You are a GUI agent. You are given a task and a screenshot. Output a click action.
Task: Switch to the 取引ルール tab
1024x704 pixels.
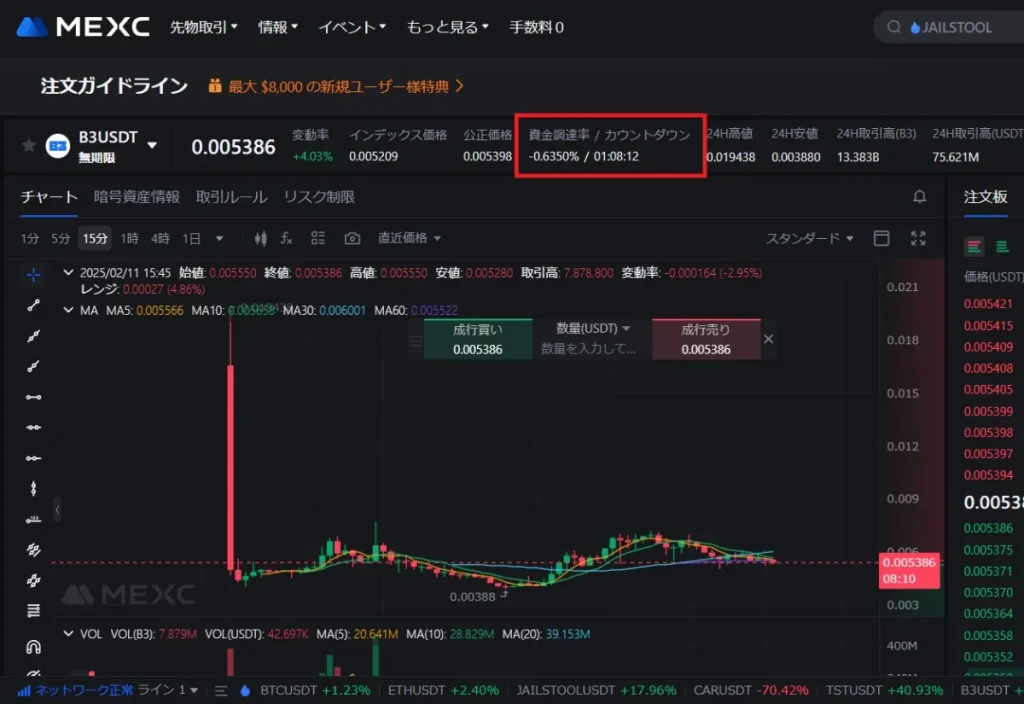click(x=231, y=197)
